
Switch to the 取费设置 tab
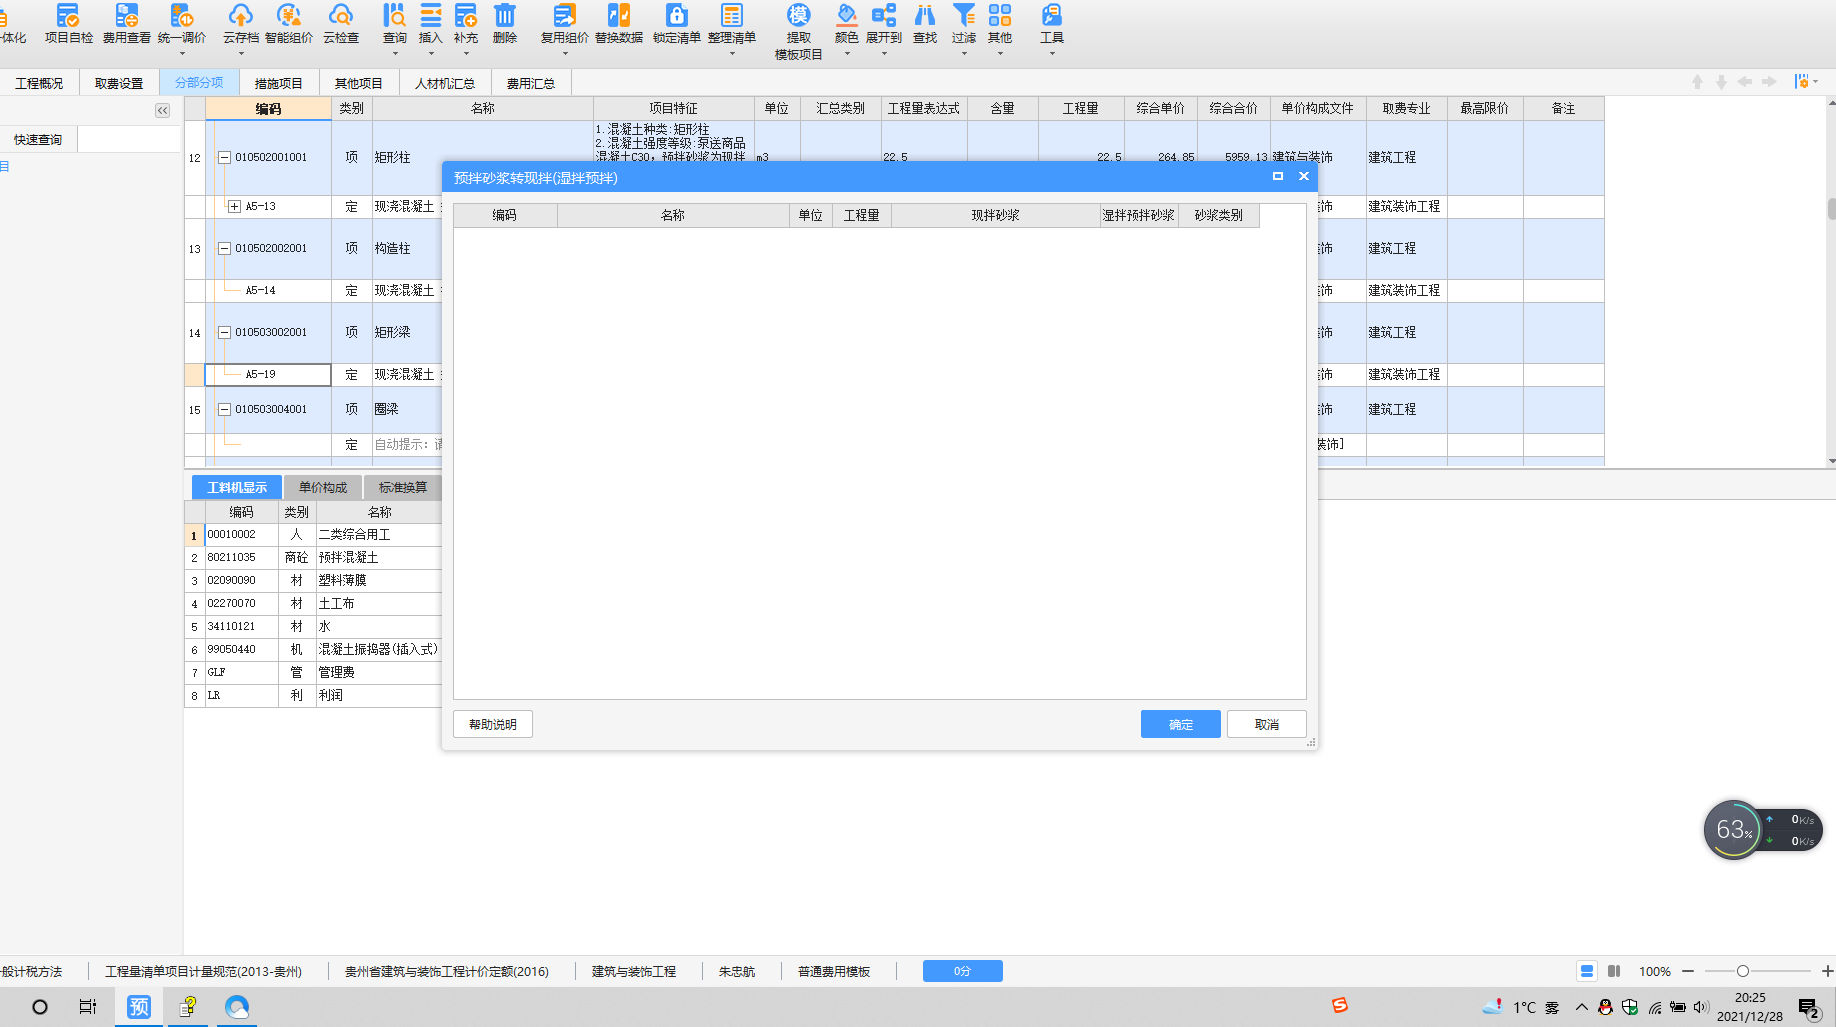coord(119,83)
